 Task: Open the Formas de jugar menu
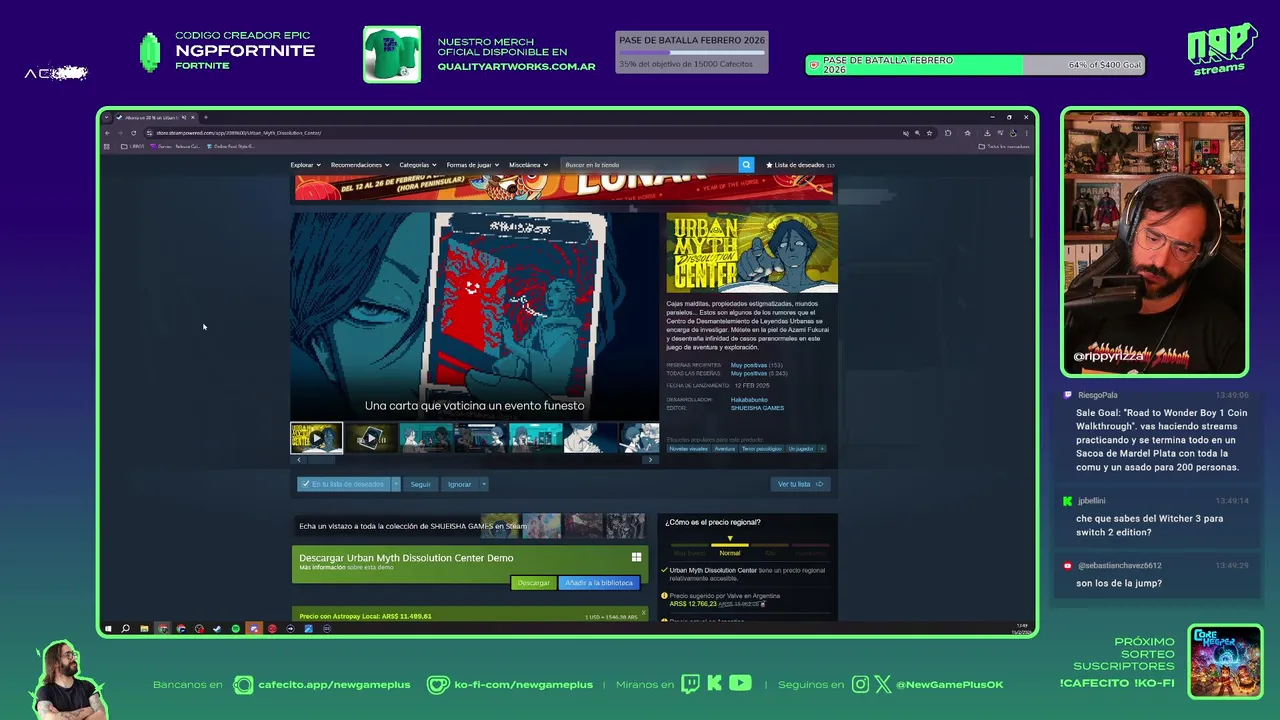[x=472, y=165]
